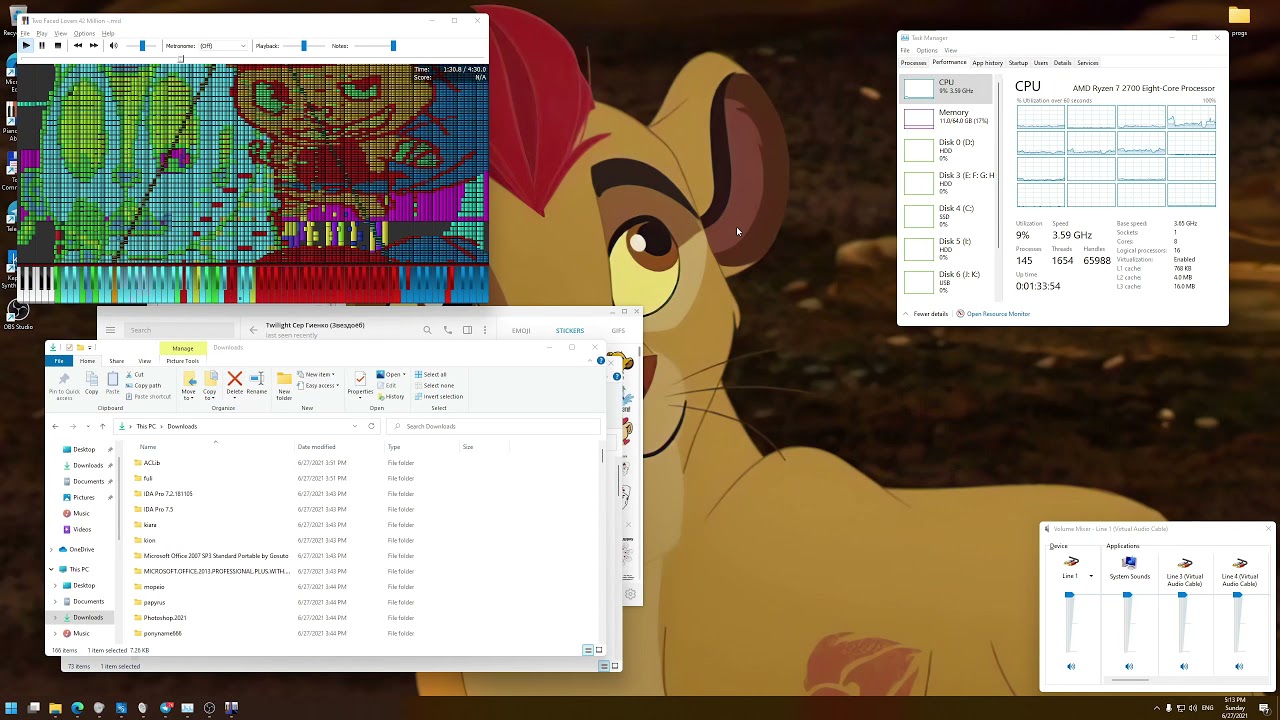Click the Properties icon in ribbon
Screen dimensions: 1280x720
(x=360, y=378)
